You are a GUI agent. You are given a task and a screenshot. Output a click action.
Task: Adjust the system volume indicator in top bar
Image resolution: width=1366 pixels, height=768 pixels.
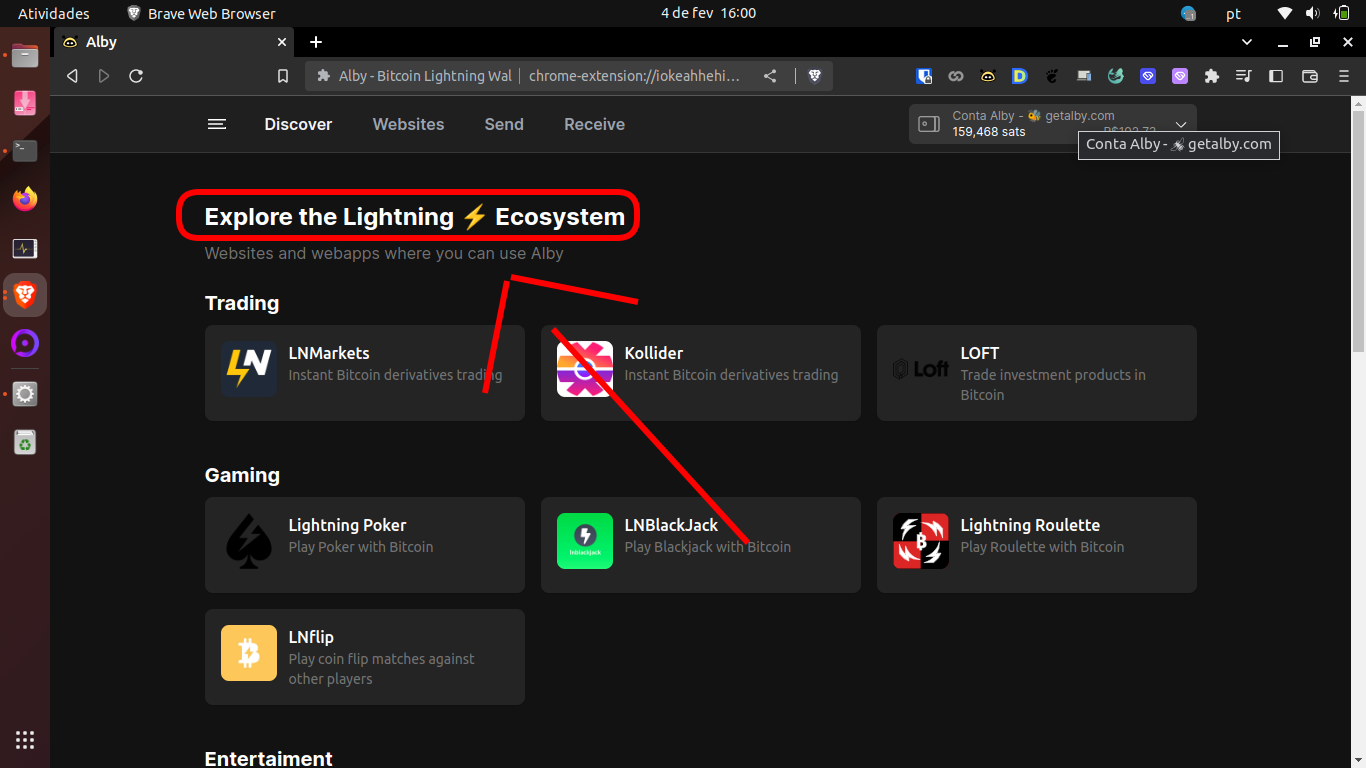coord(1312,13)
